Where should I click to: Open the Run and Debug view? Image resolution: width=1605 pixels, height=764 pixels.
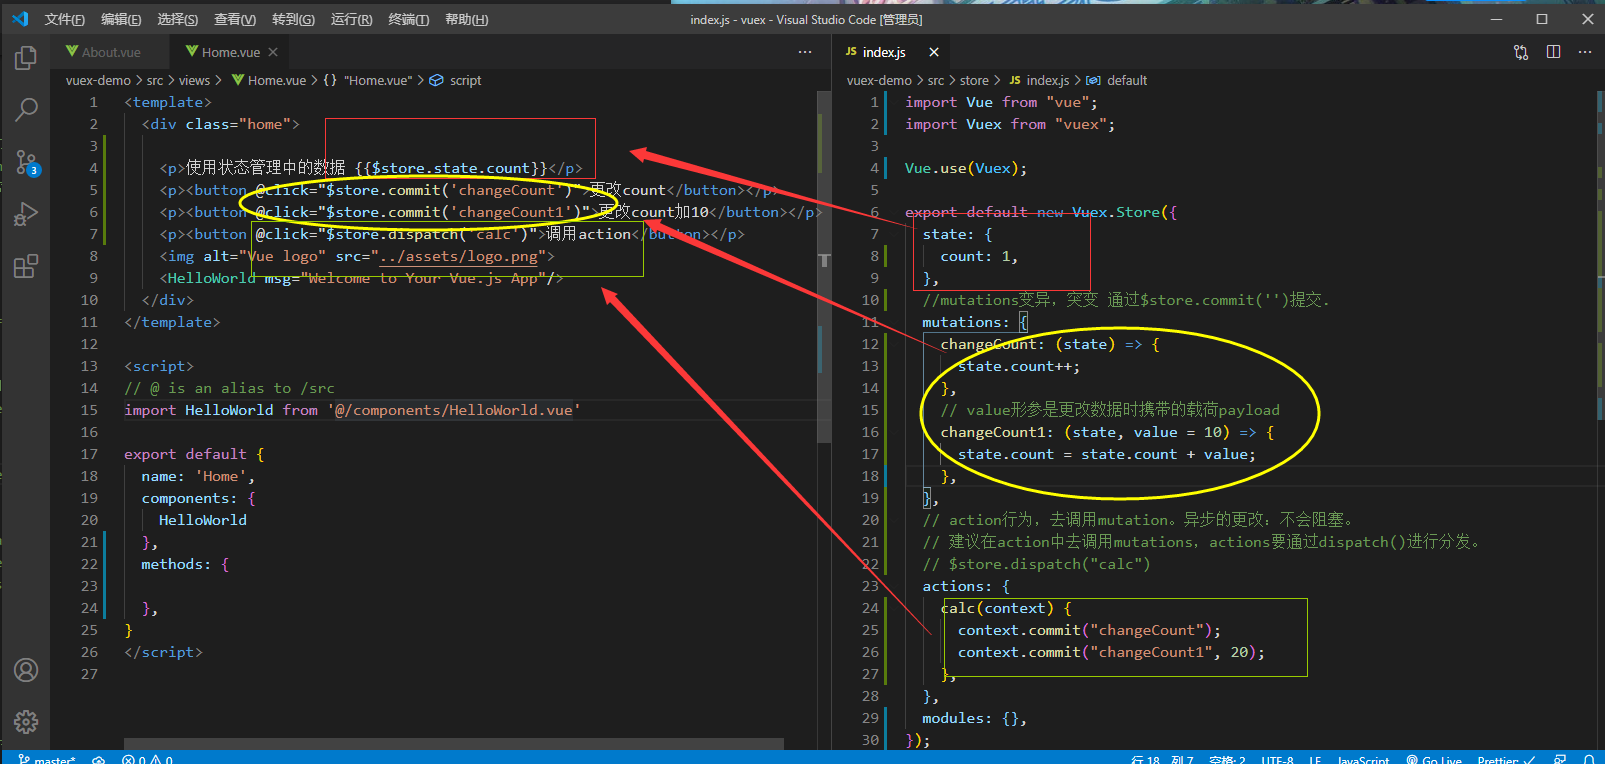26,214
